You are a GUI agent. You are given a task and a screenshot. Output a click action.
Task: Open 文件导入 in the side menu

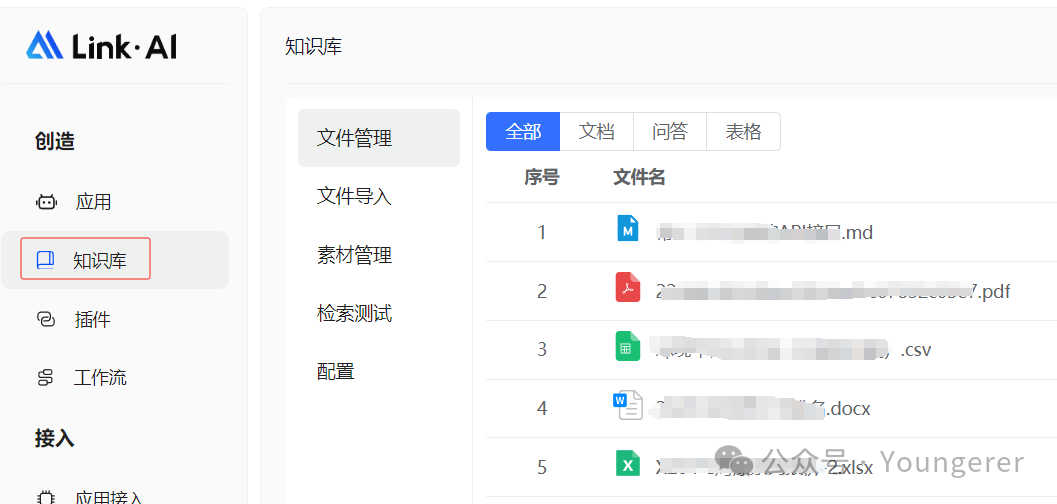coord(354,196)
